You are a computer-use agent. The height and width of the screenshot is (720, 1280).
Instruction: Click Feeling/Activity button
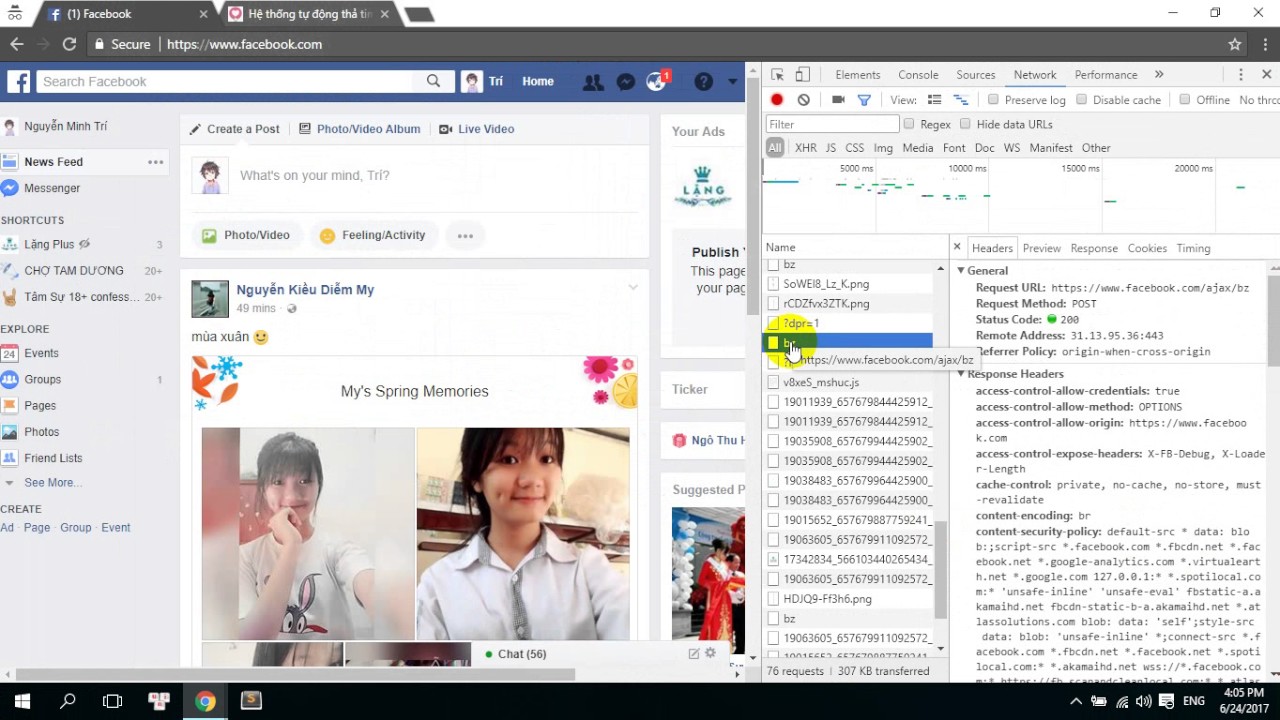coord(373,236)
